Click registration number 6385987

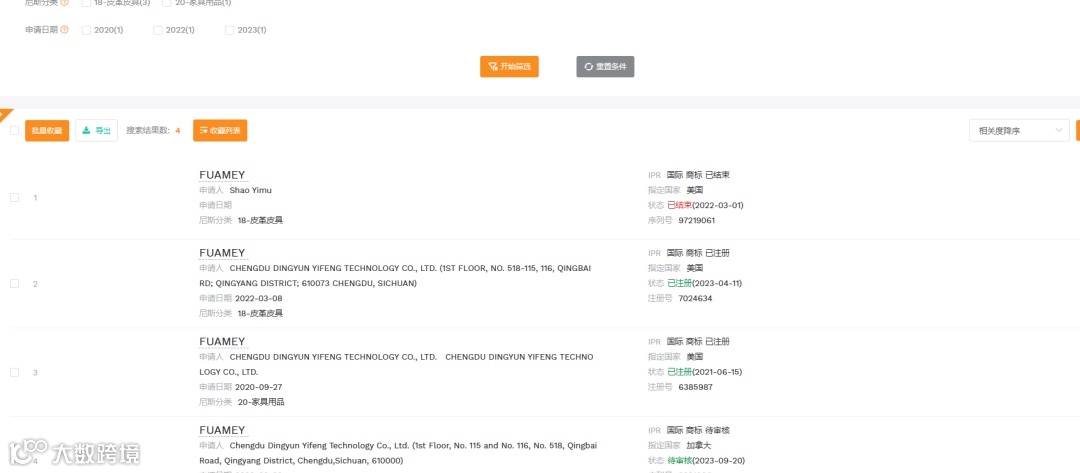(x=695, y=387)
